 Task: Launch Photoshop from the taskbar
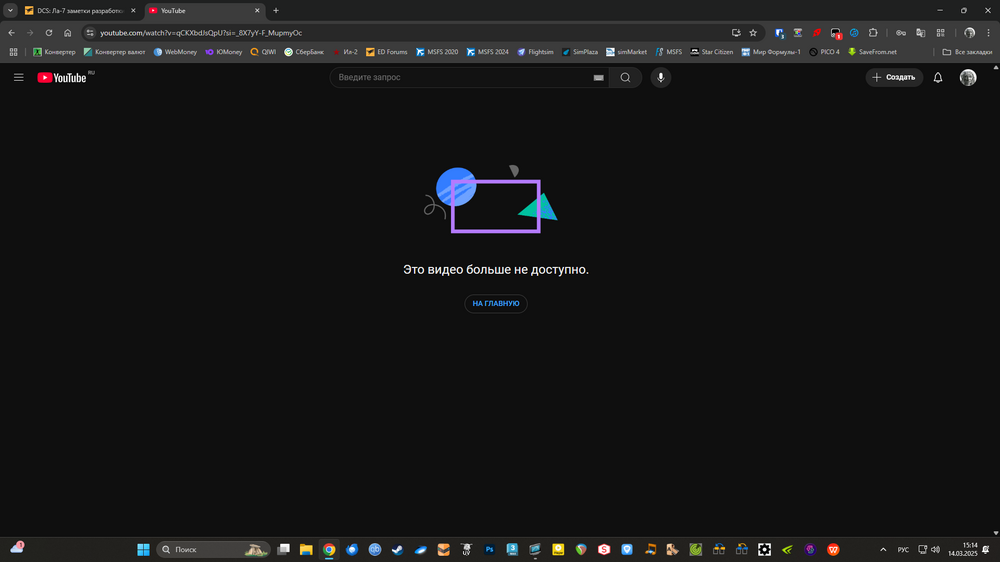point(489,549)
